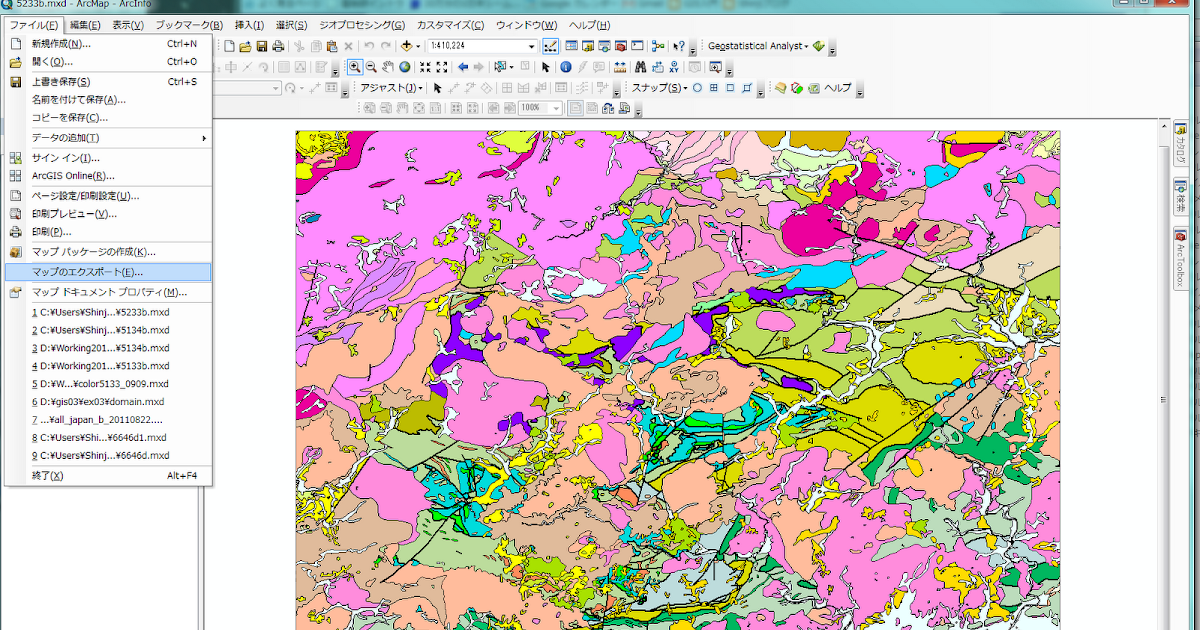1200x630 pixels.
Task: Open recent file 6646d1.mxd
Action: point(100,438)
